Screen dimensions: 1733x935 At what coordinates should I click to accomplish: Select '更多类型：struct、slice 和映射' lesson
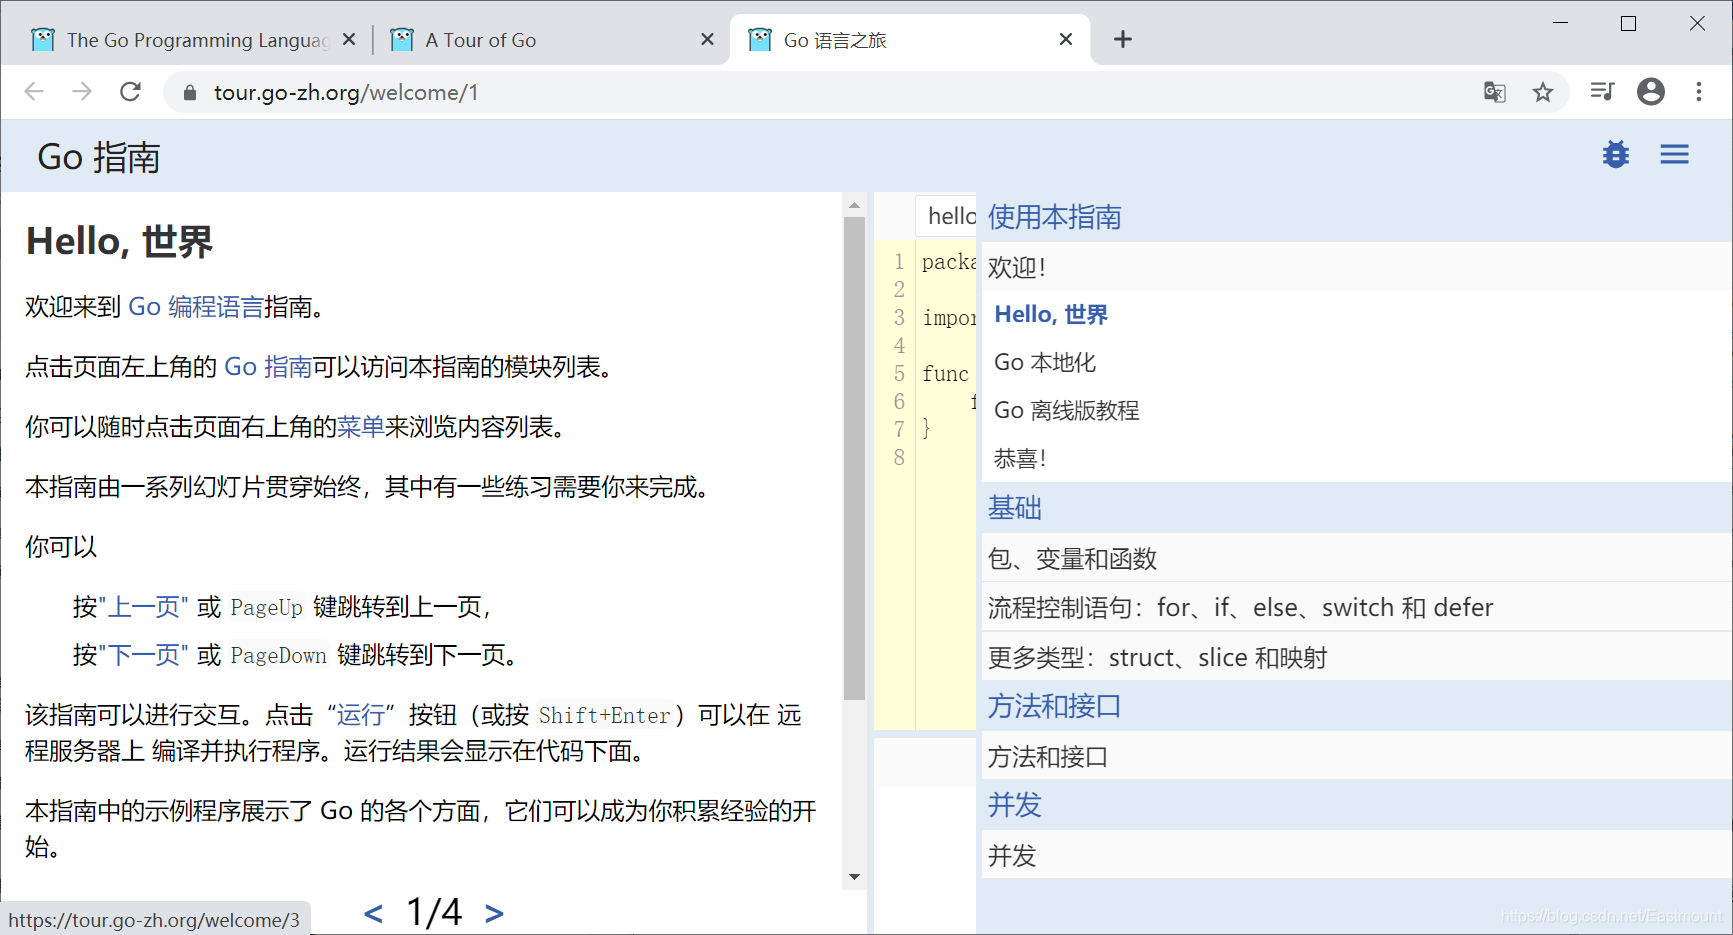(1357, 657)
